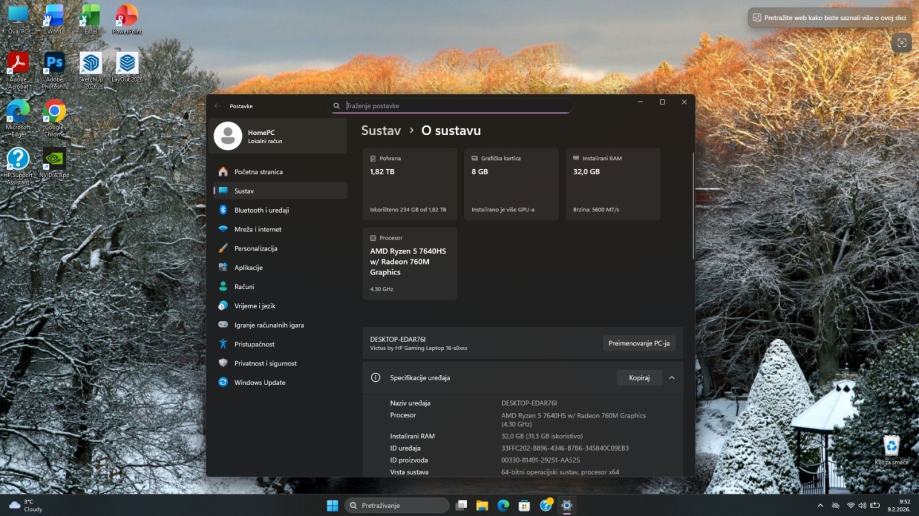The image size is (919, 516).
Task: Click the volume speaker tray icon
Action: (x=862, y=505)
